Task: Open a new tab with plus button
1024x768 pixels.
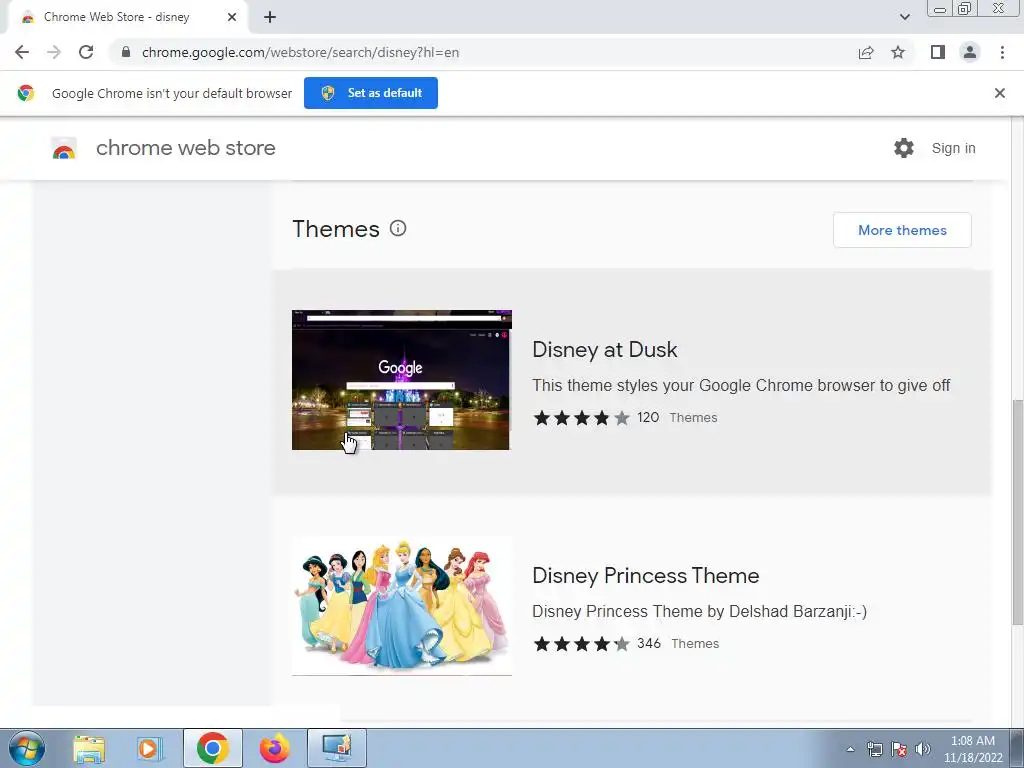Action: click(270, 17)
